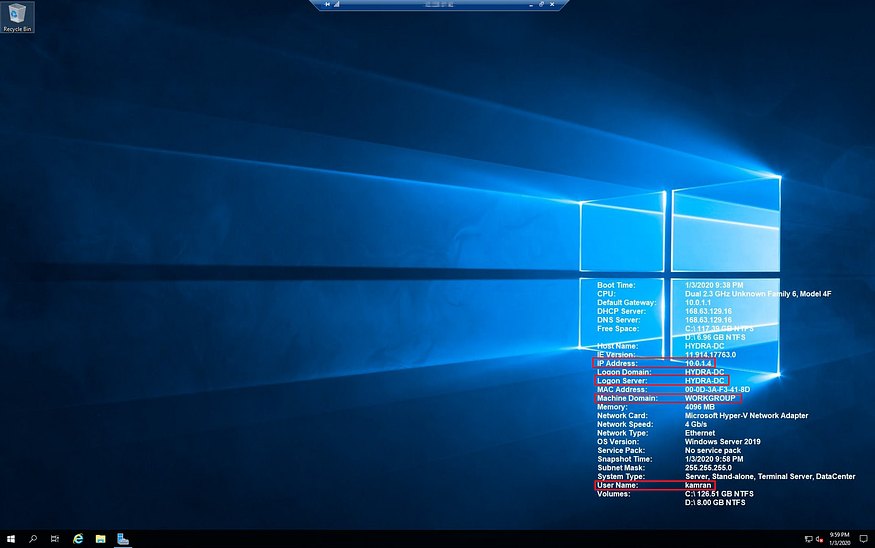875x548 pixels.
Task: Open File Explorer from the taskbar
Action: coord(101,539)
